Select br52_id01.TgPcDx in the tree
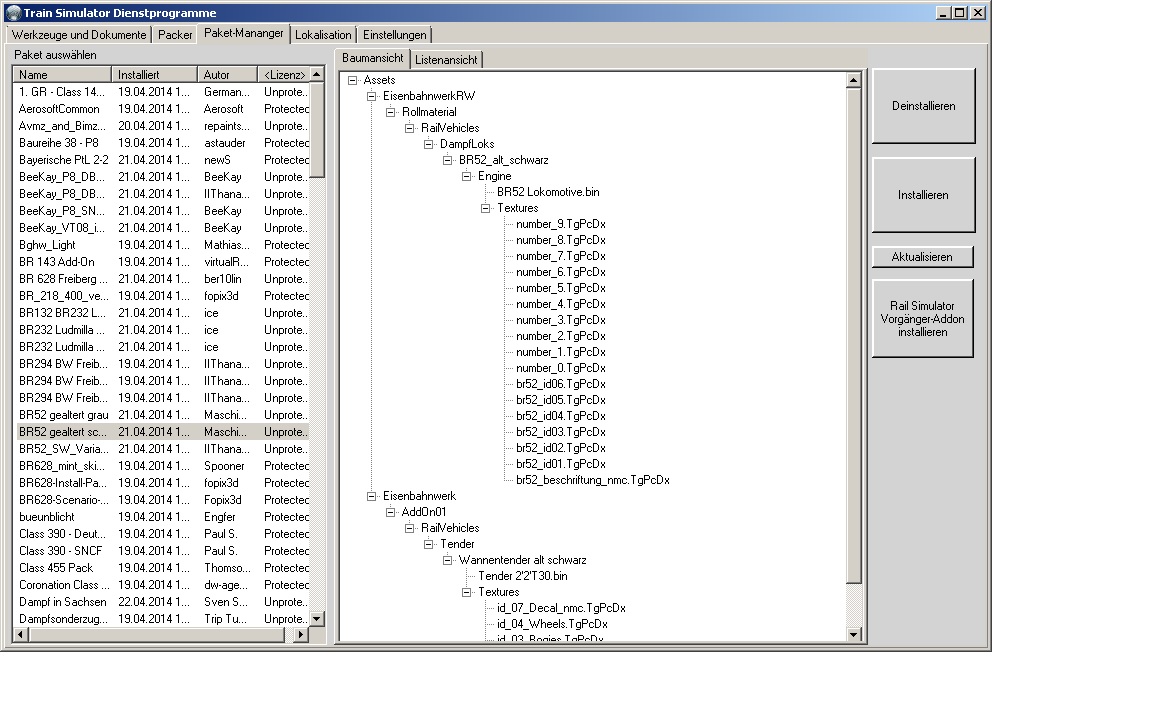The image size is (1153, 703). pos(560,464)
